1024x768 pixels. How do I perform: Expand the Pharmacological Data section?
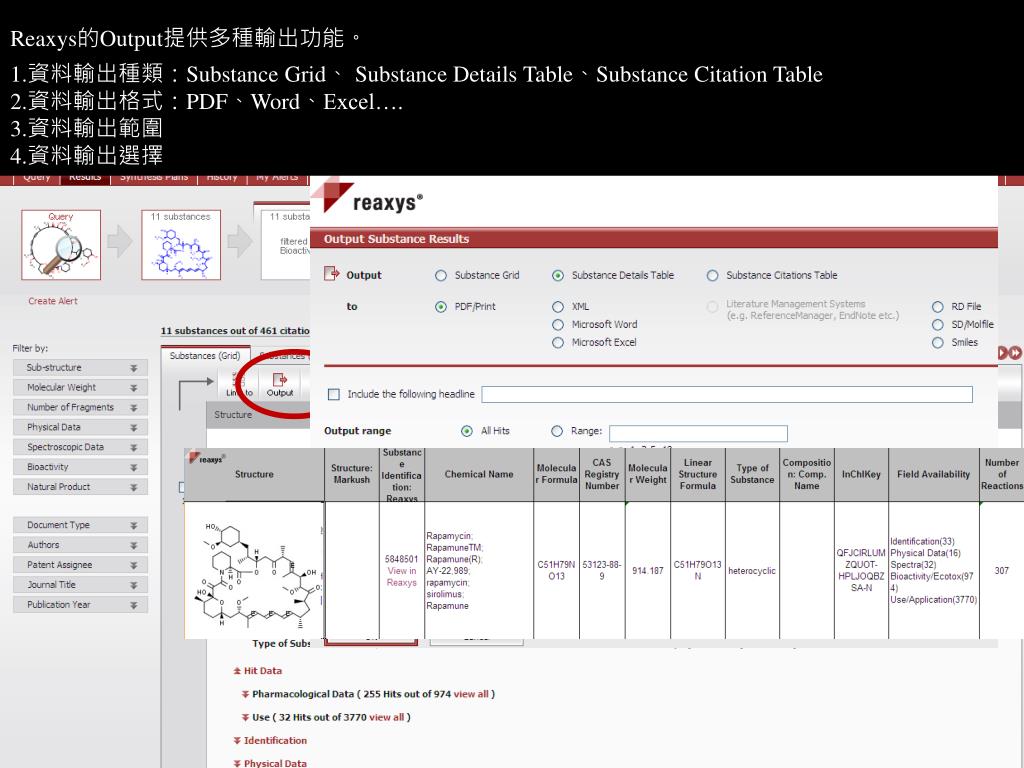click(x=246, y=694)
